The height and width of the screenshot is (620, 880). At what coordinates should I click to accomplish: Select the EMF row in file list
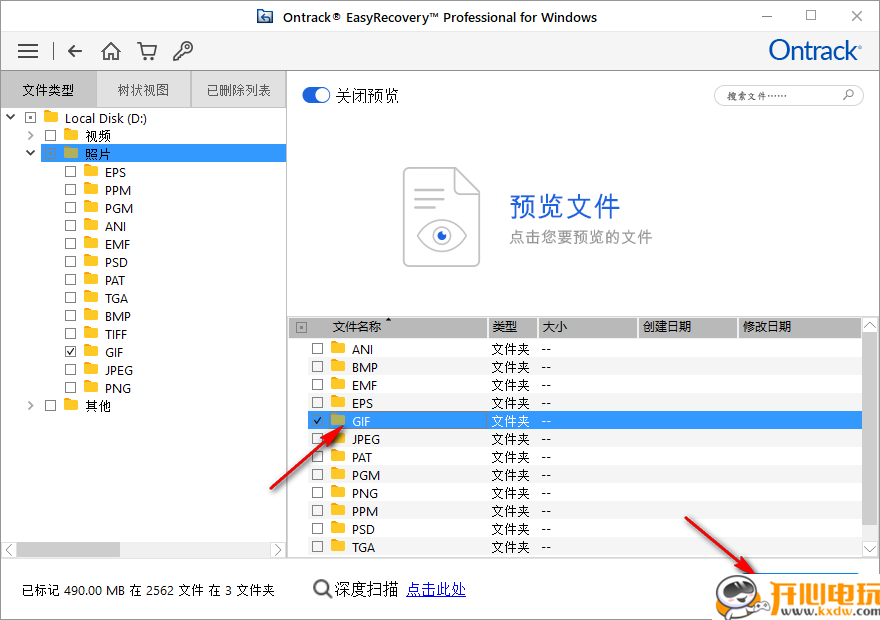(585, 385)
